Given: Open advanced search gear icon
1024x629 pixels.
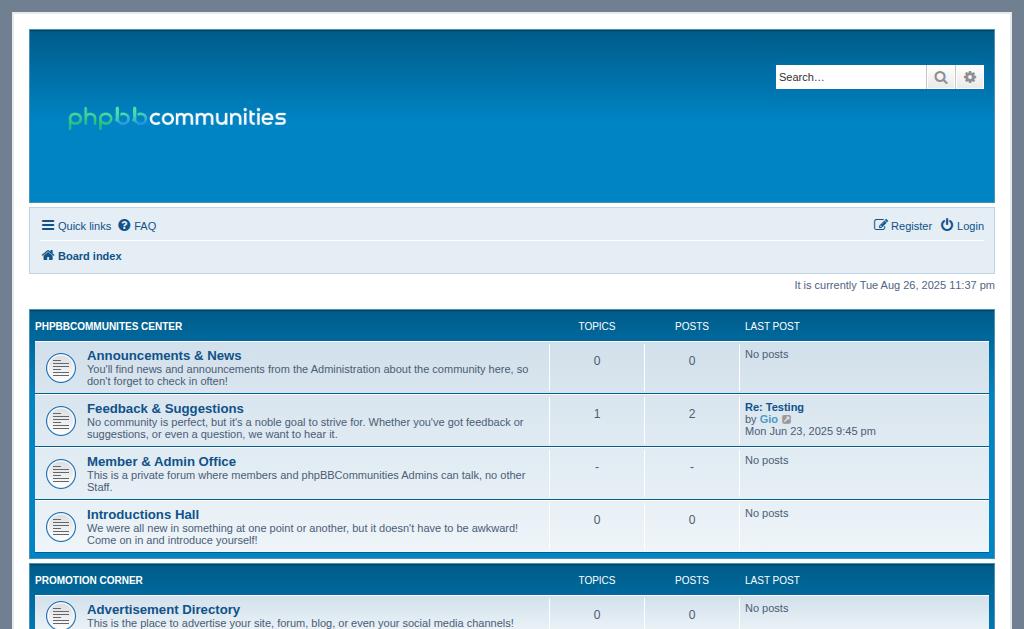Looking at the screenshot, I should point(970,77).
